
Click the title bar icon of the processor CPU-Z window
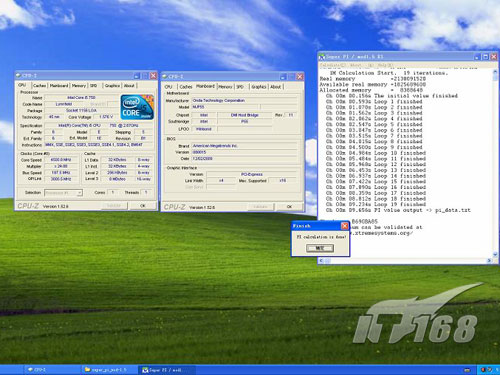tap(19, 76)
